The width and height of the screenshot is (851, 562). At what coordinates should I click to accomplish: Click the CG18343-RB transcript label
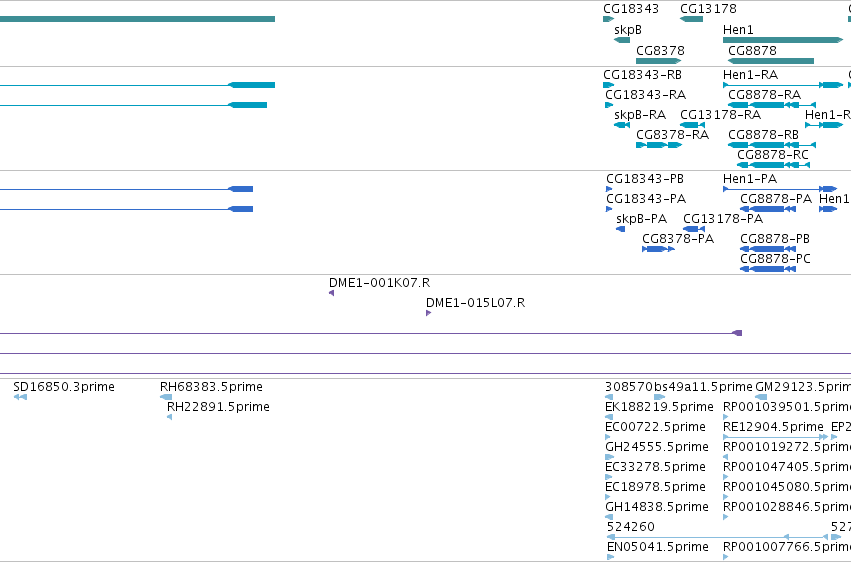[642, 74]
